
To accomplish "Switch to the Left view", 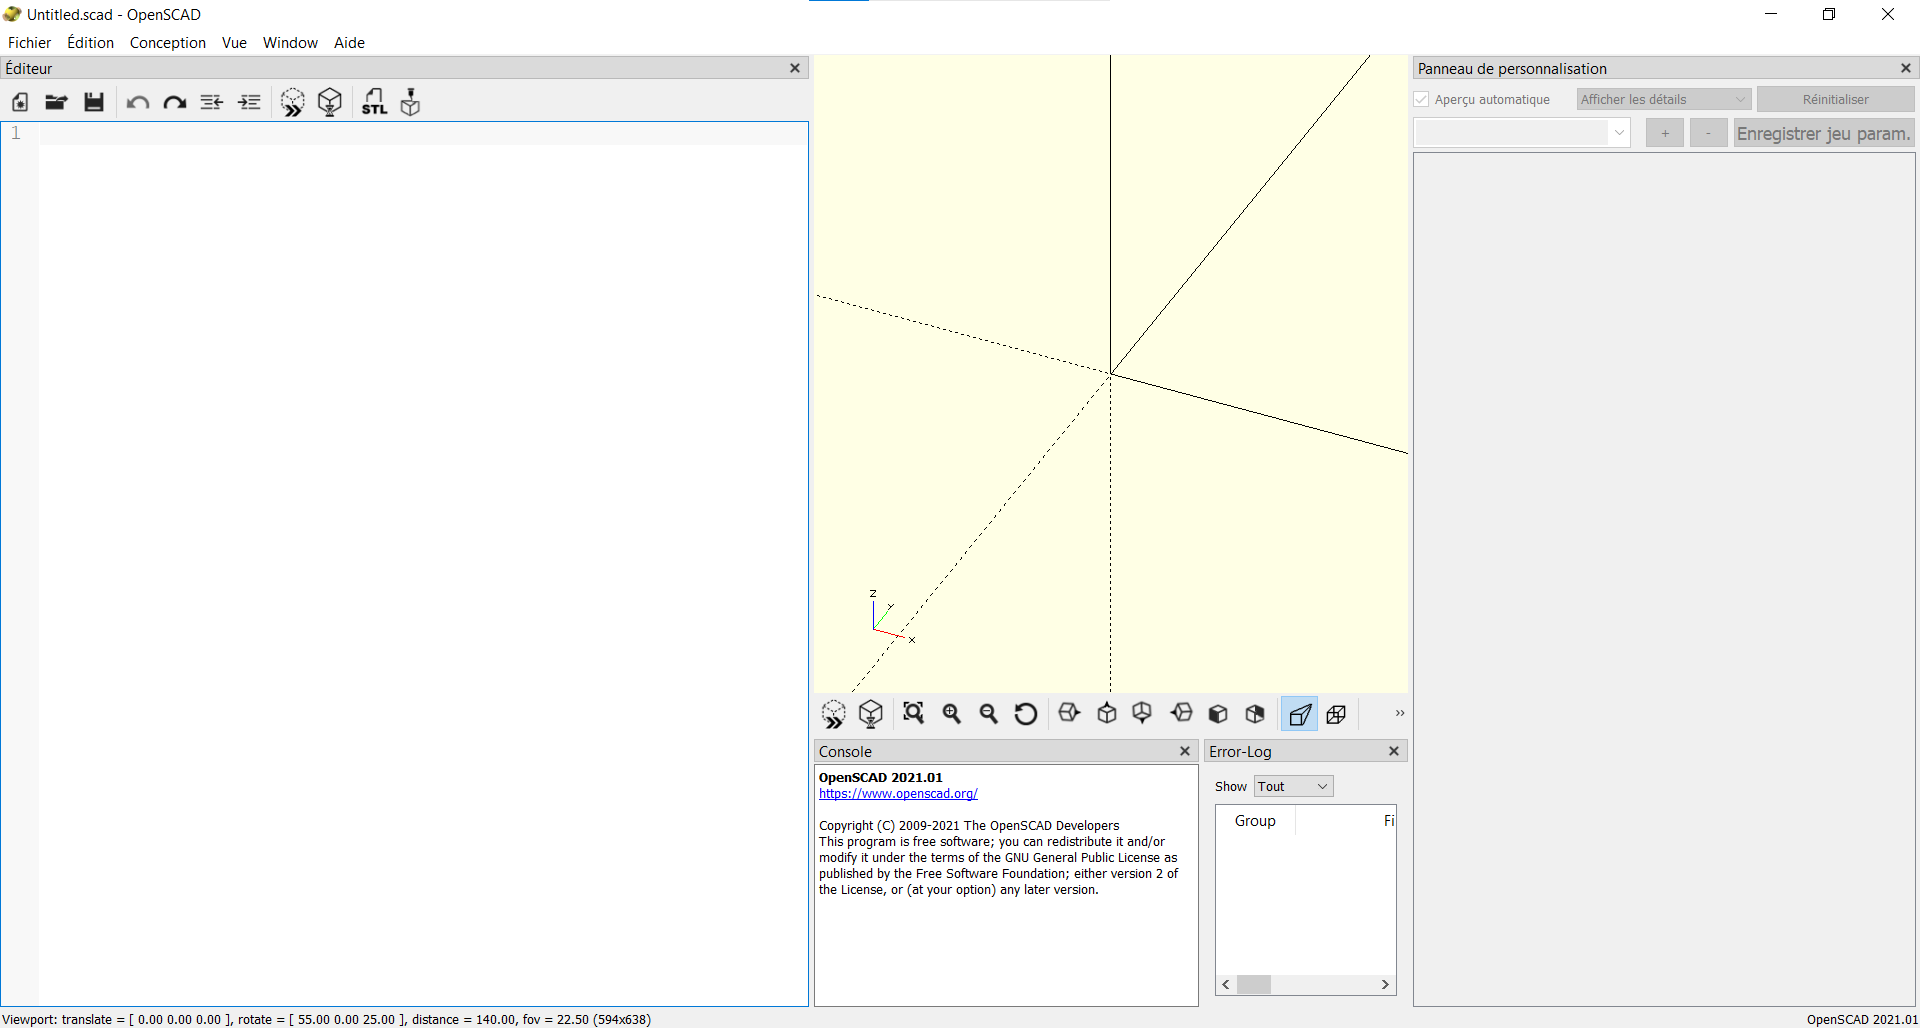I will click(1181, 714).
